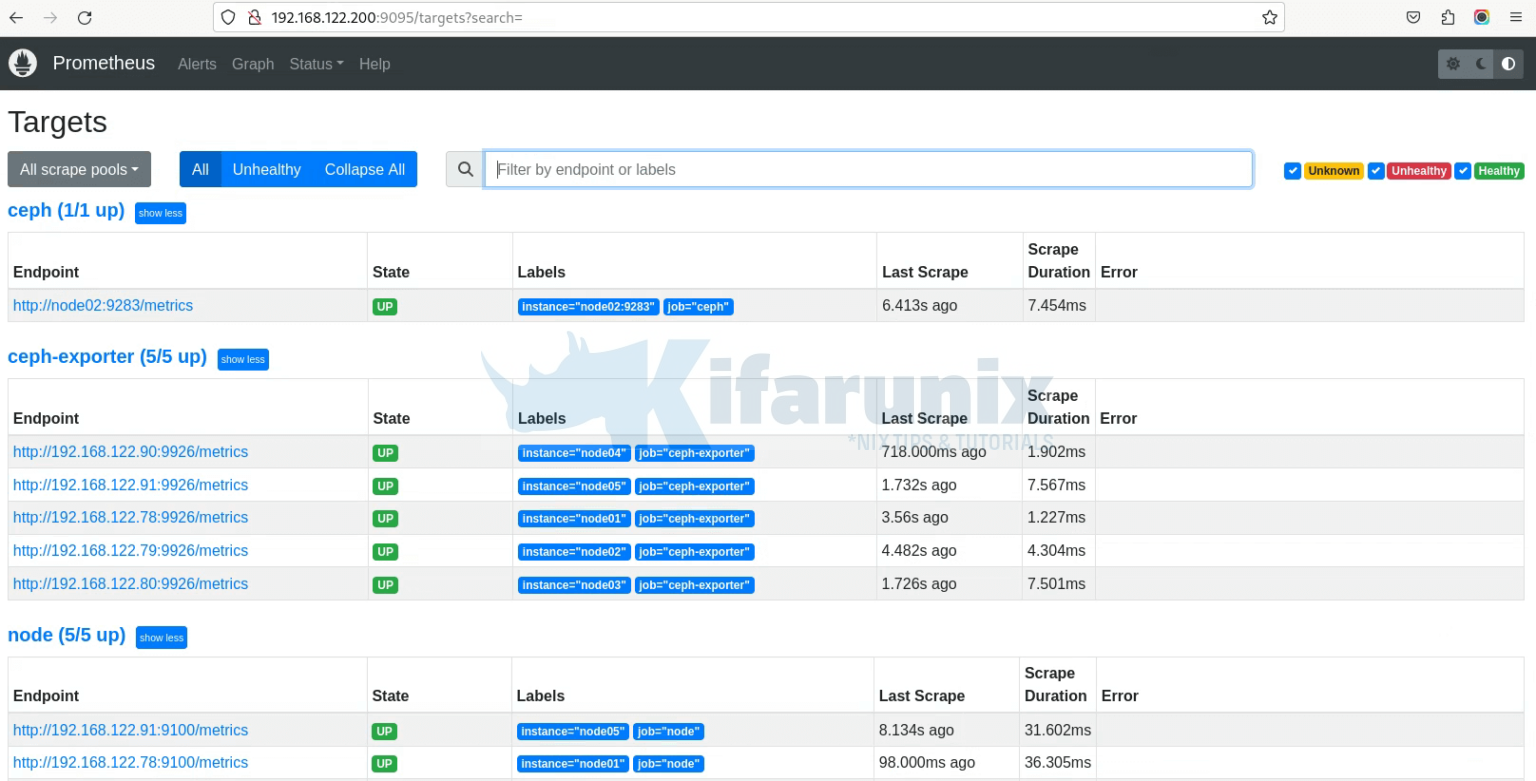Disable the Unhealthy filter checkbox
Viewport: 1536px width, 781px height.
tap(1375, 170)
